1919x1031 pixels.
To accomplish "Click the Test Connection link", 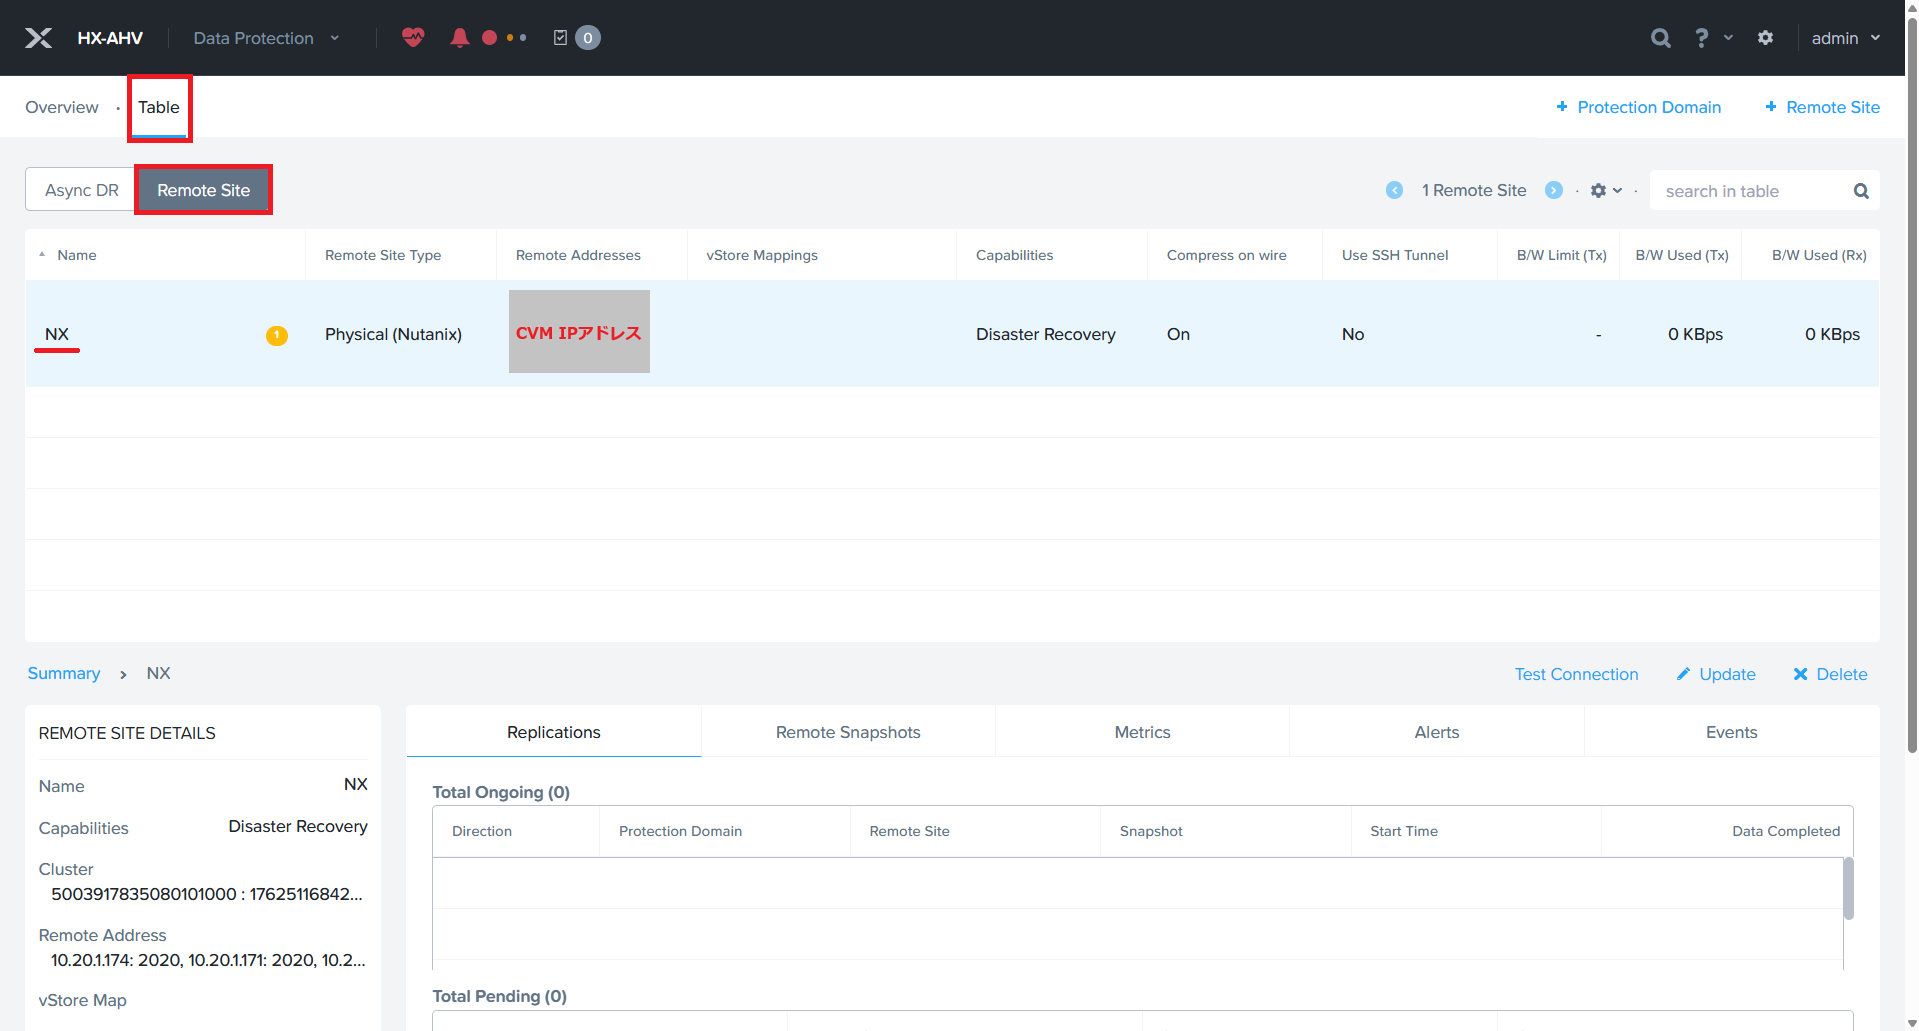I will [x=1576, y=674].
